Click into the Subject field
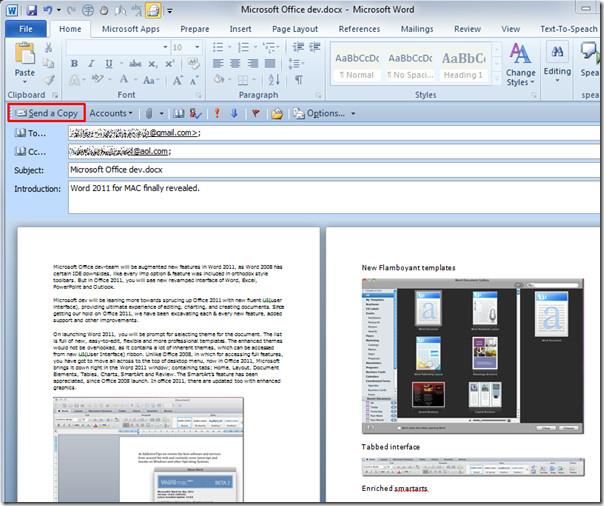The image size is (604, 506). click(x=330, y=170)
